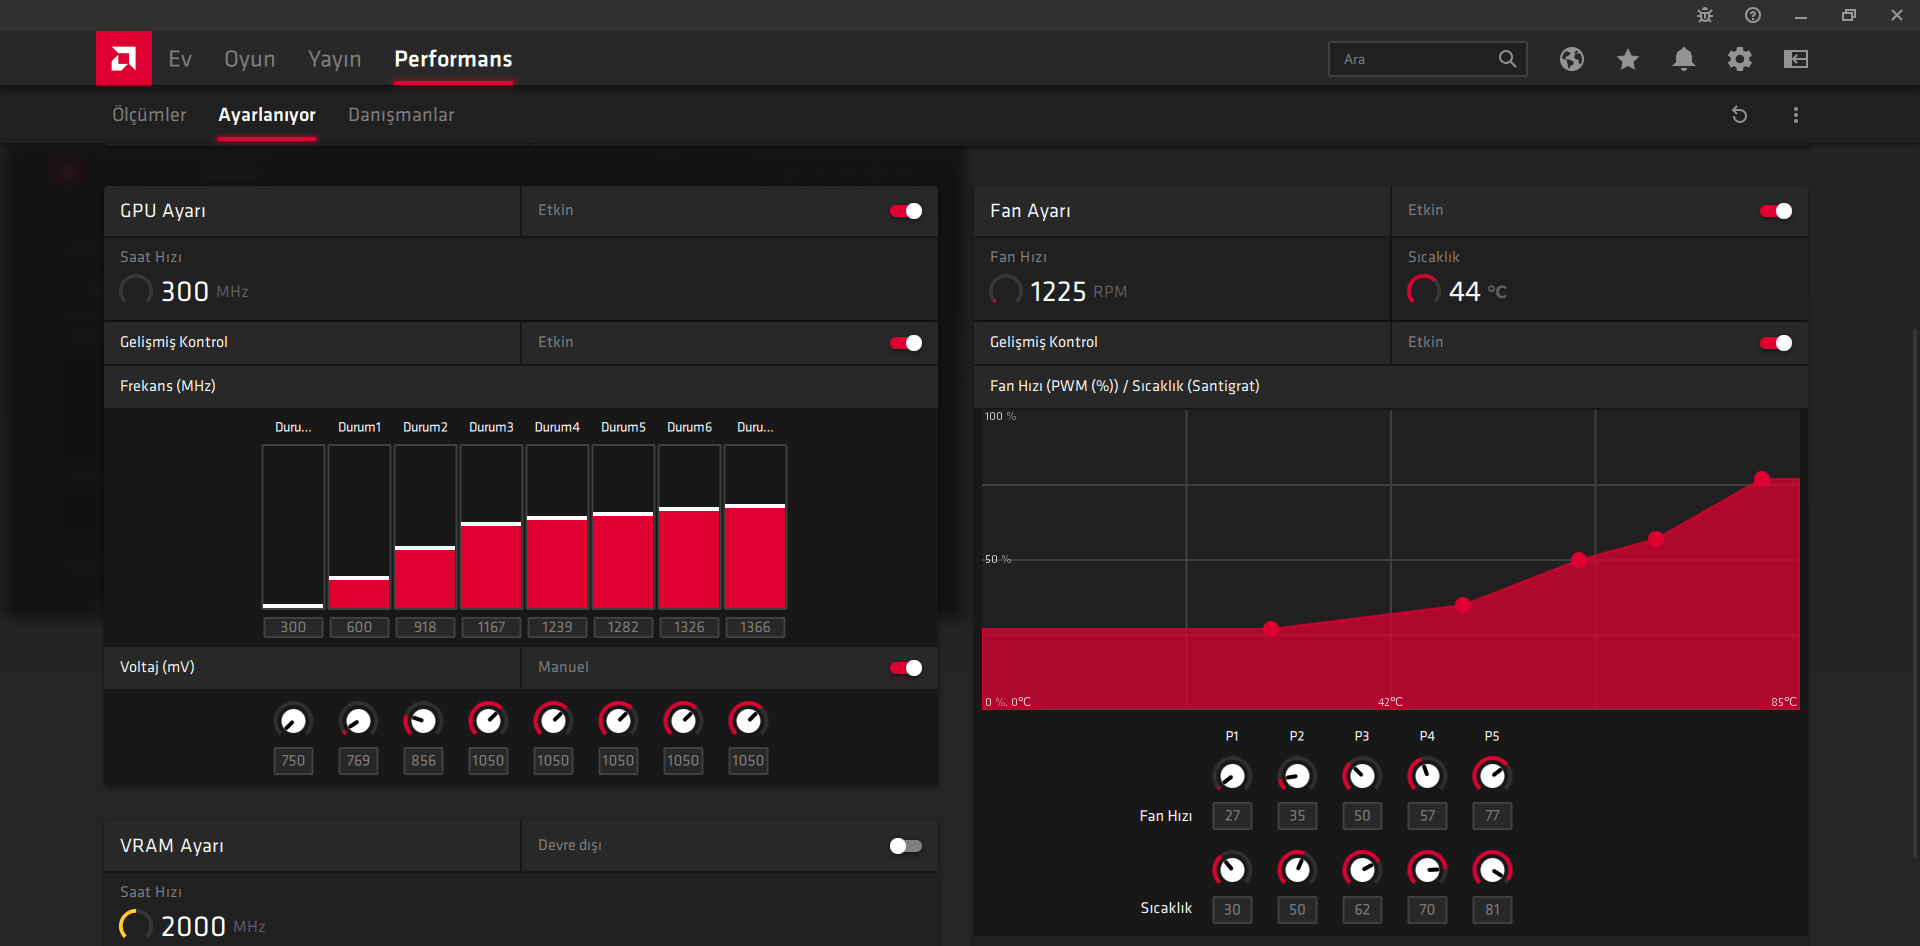Click frequency field showing 300
This screenshot has width=1920, height=946.
coord(293,627)
